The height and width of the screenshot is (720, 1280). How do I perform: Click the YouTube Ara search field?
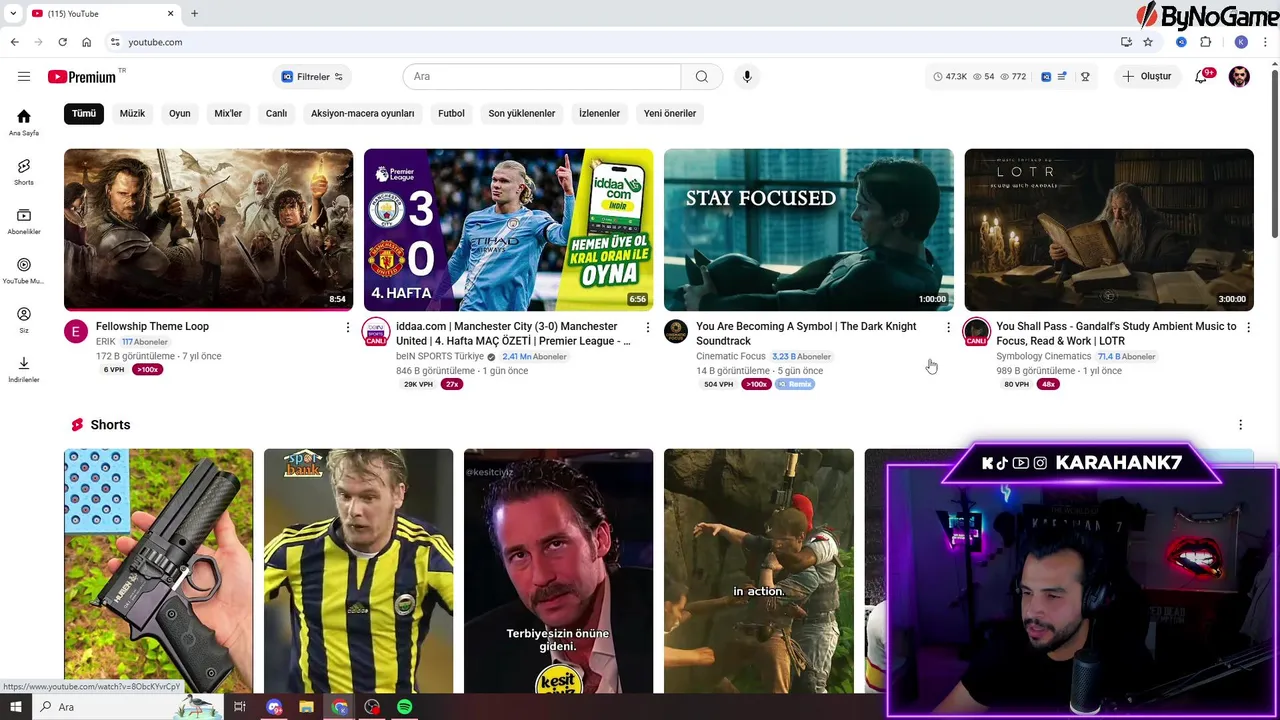(542, 77)
